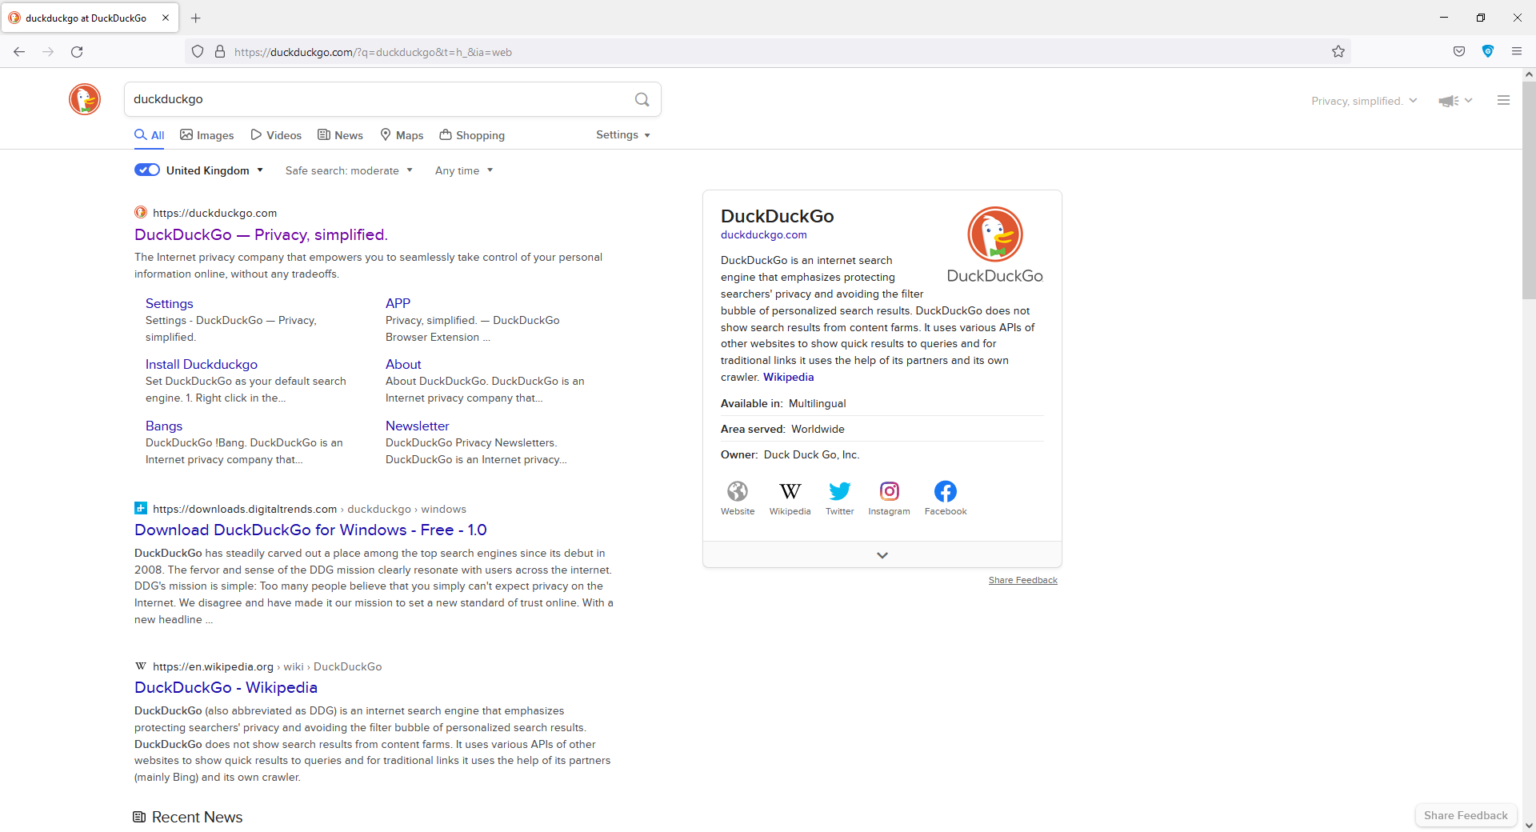The image size is (1536, 832).
Task: Click the Website globe icon
Action: (x=737, y=491)
